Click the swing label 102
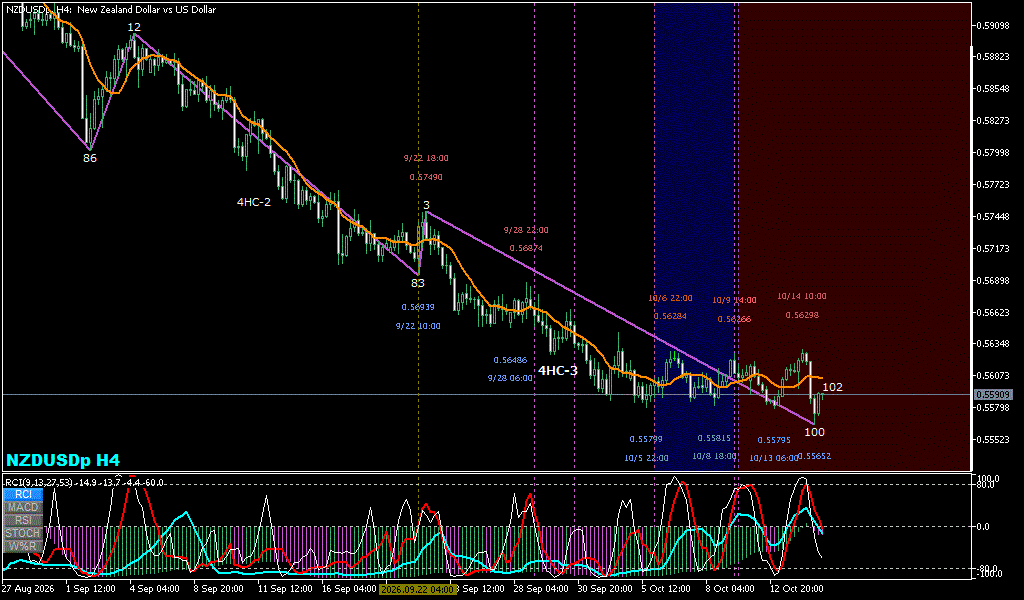This screenshot has width=1024, height=600. (x=833, y=387)
